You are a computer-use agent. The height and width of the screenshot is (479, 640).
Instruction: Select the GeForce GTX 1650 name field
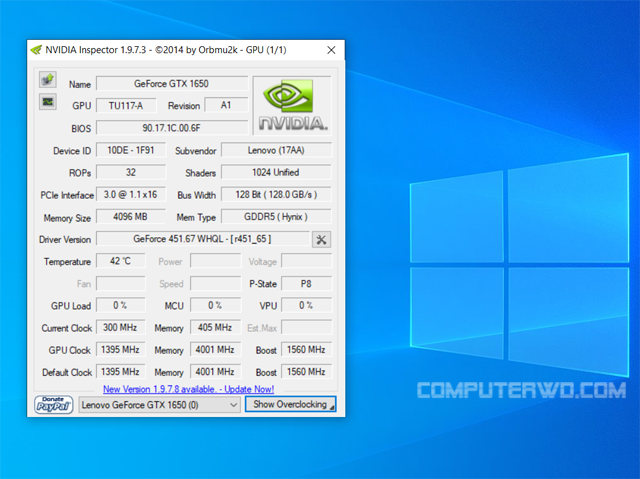[x=172, y=84]
